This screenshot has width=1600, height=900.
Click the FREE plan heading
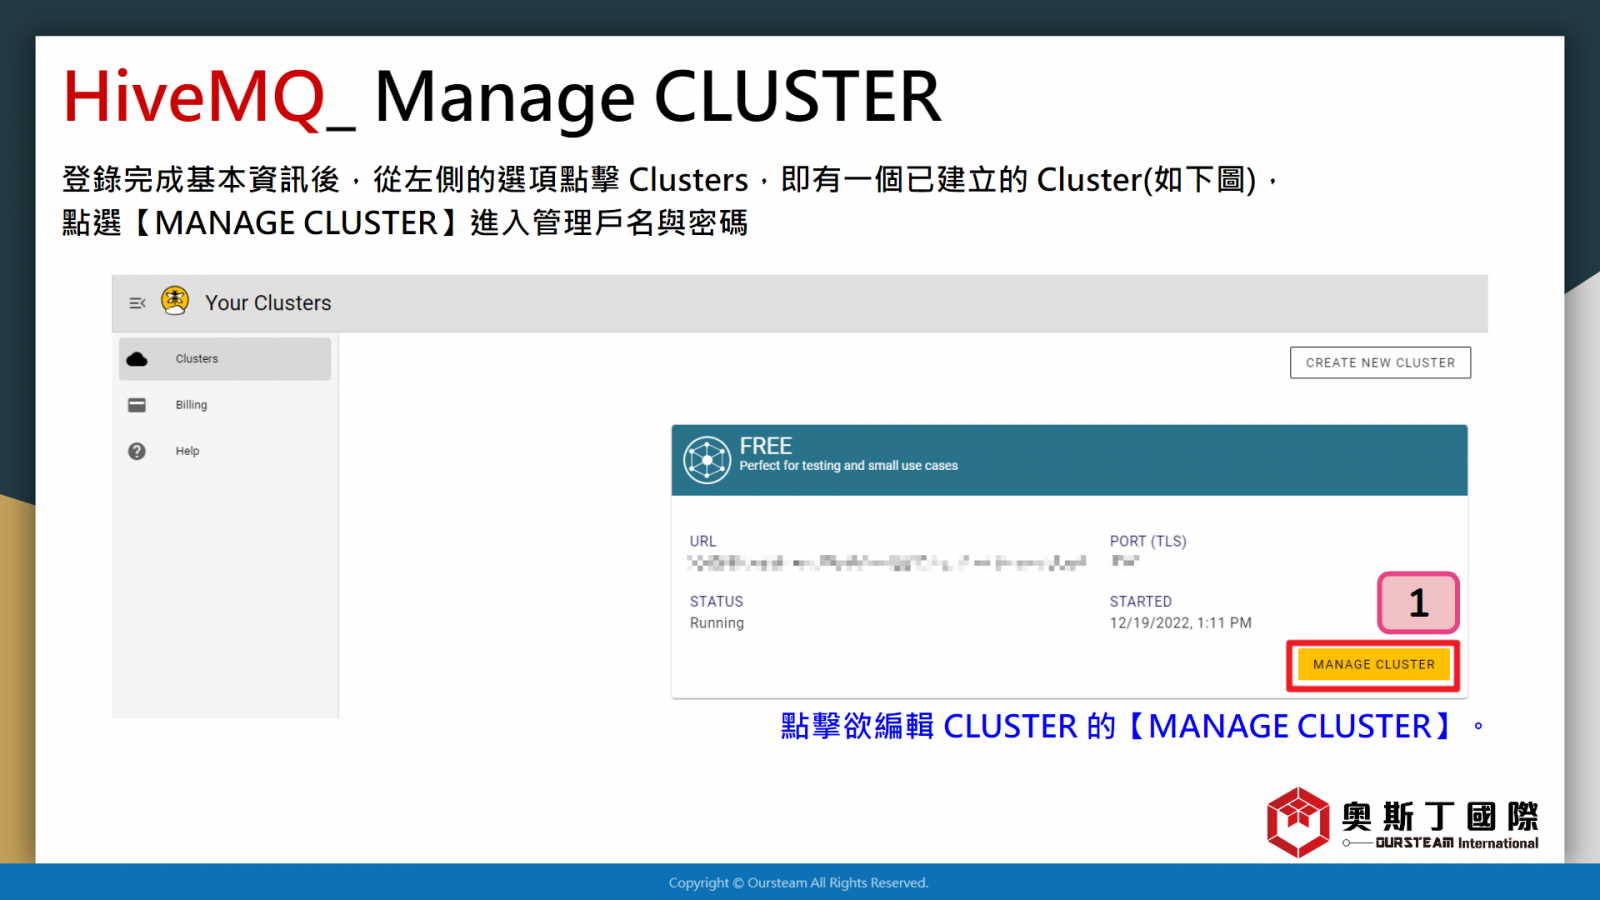[766, 446]
